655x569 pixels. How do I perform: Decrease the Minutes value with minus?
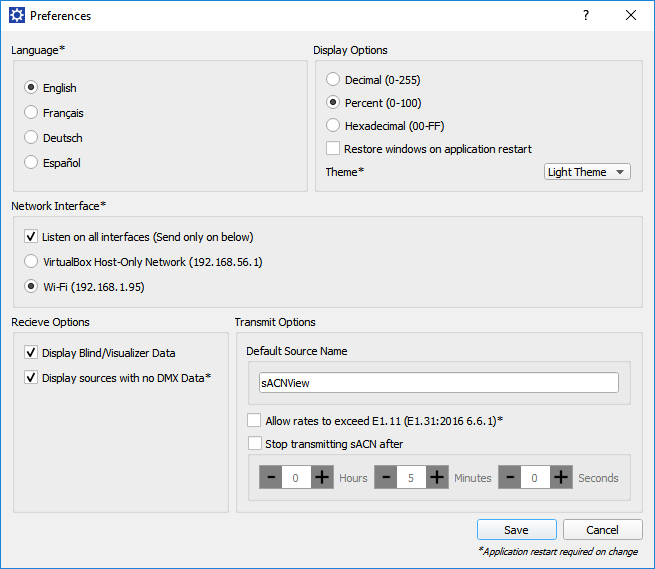(x=385, y=478)
